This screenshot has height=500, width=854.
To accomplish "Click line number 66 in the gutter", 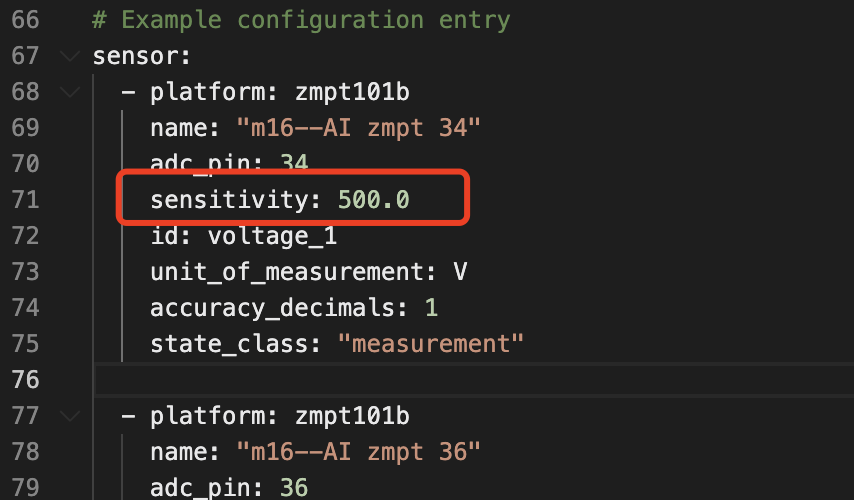I will (26, 20).
